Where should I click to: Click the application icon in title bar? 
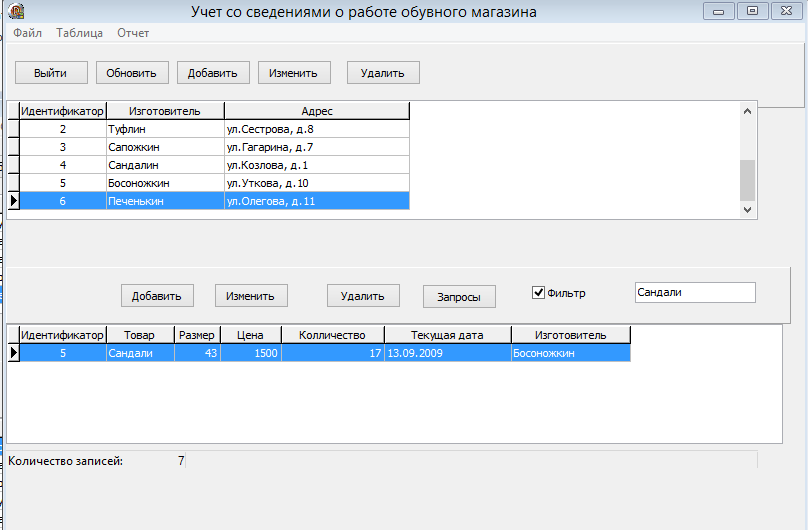pos(16,11)
